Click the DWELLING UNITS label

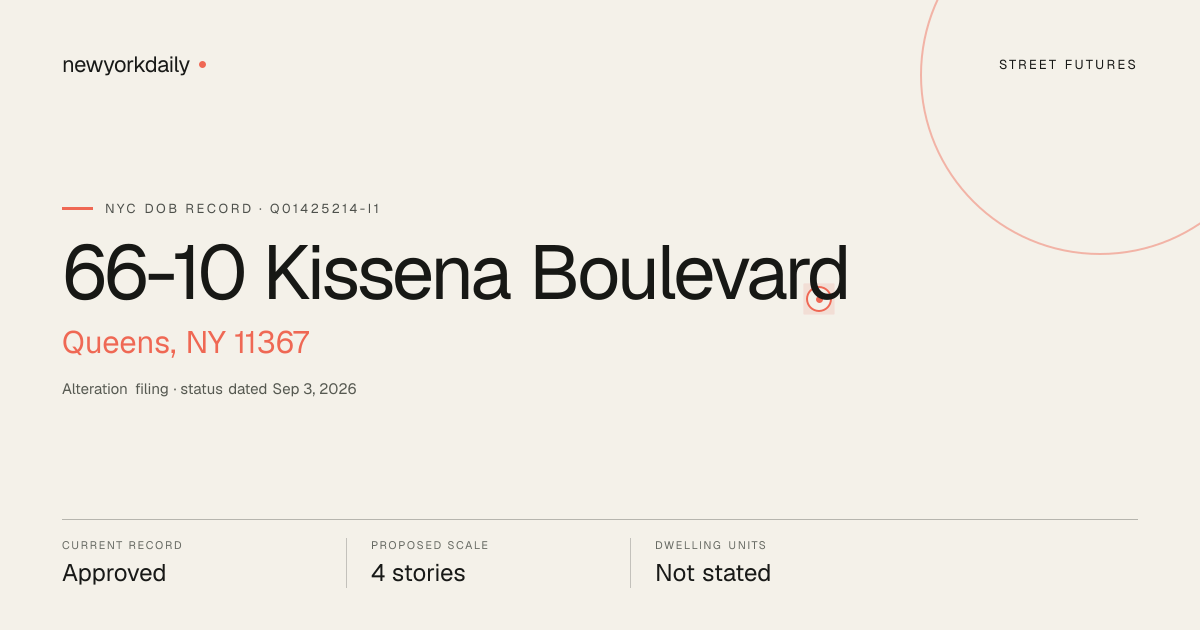711,546
